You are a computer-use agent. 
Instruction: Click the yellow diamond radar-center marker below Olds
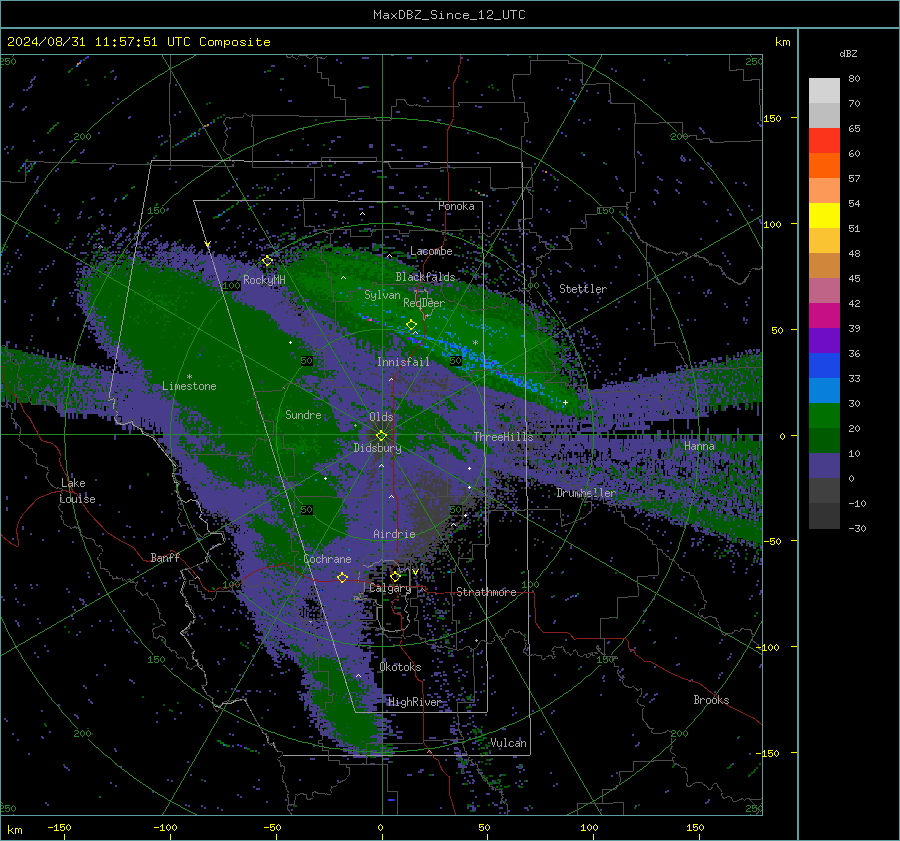coord(381,435)
